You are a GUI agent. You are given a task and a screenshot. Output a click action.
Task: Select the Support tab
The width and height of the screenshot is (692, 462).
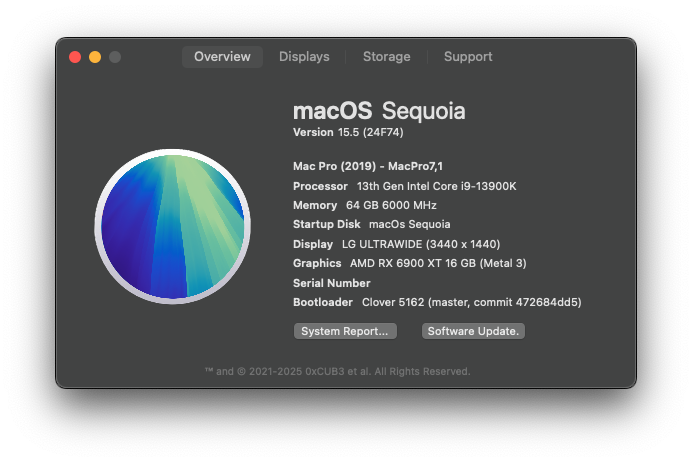[468, 57]
